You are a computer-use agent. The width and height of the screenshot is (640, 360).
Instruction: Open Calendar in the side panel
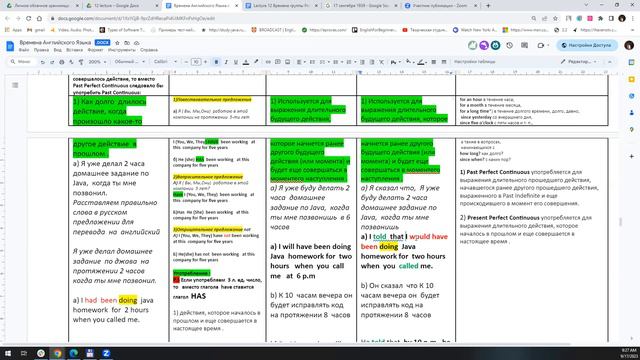coord(631,62)
